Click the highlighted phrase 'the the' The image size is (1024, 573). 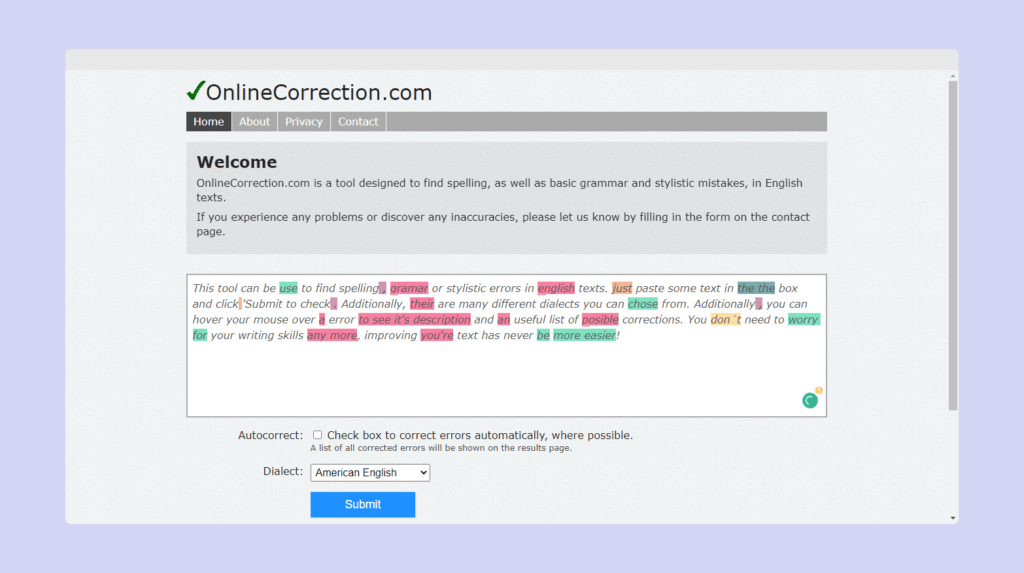[756, 288]
